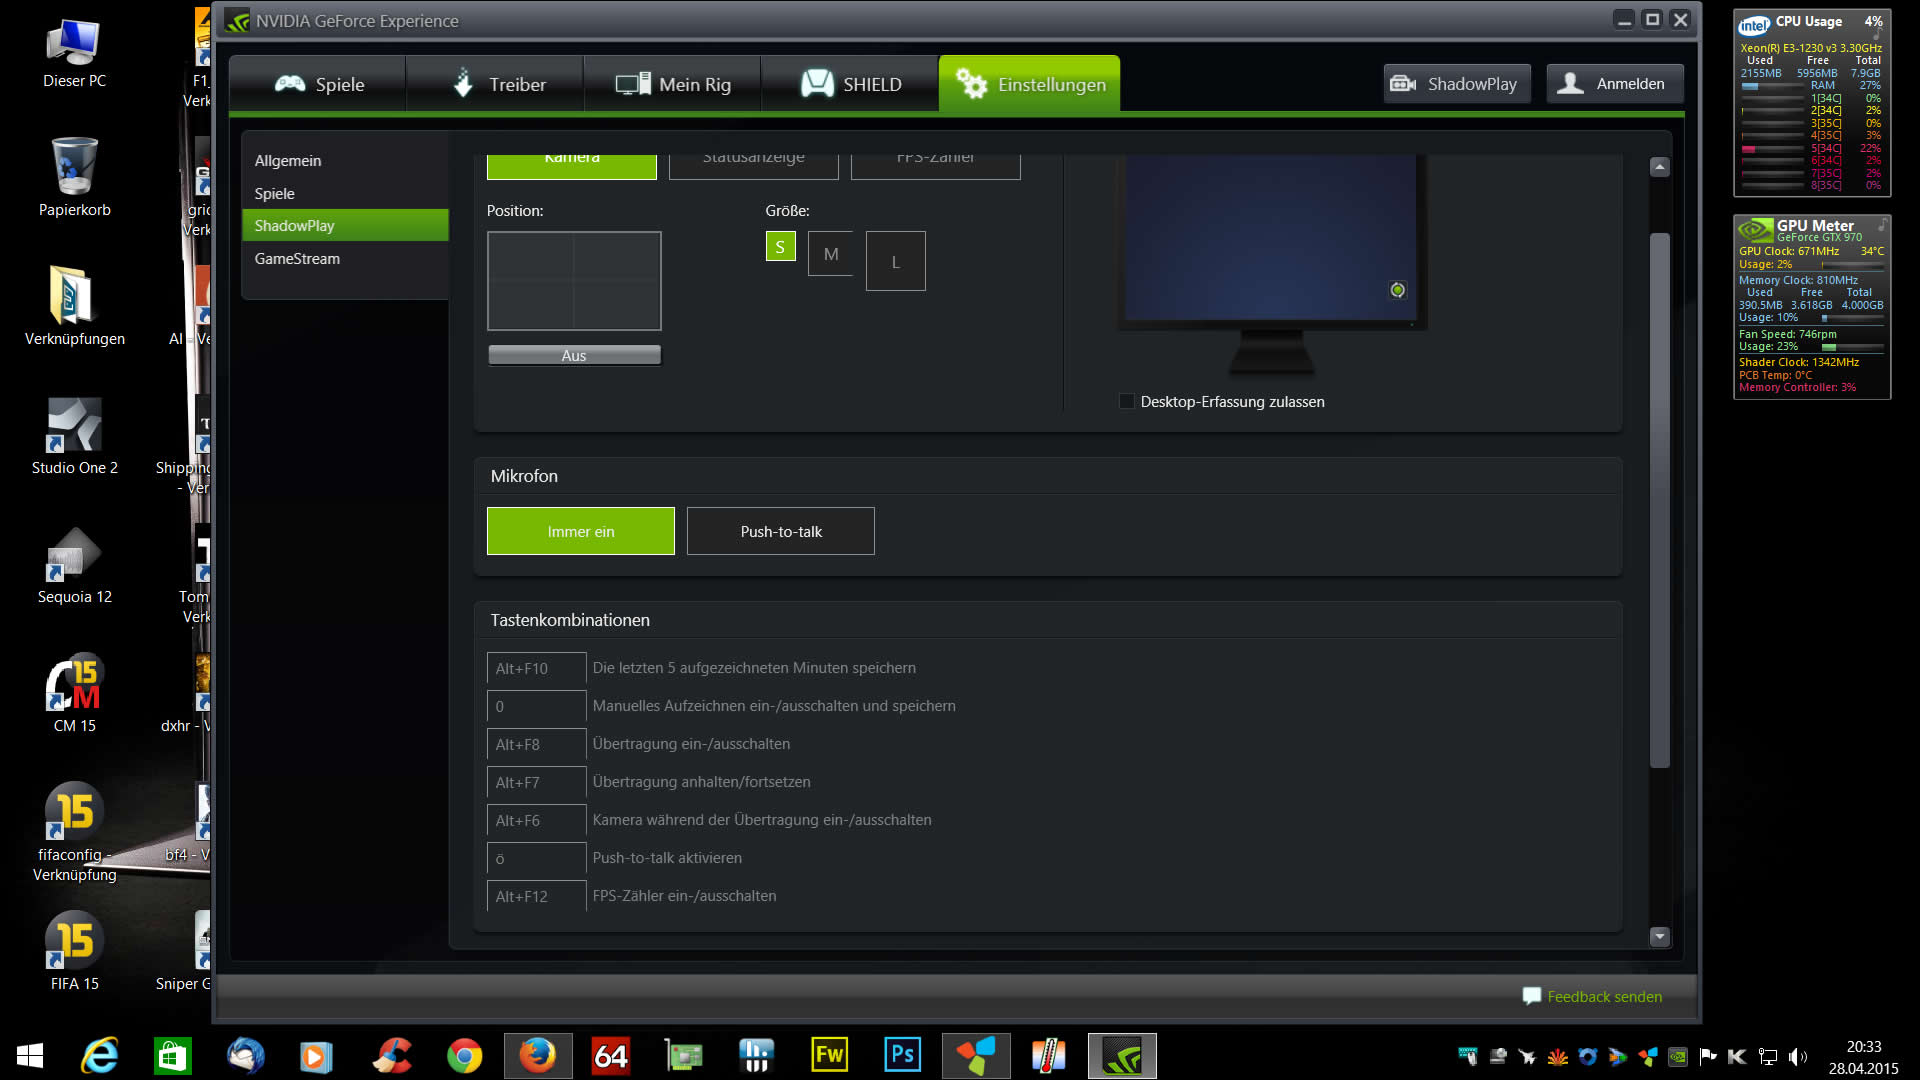Select GameStream in the settings sidebar
The image size is (1920, 1080).
(x=345, y=258)
